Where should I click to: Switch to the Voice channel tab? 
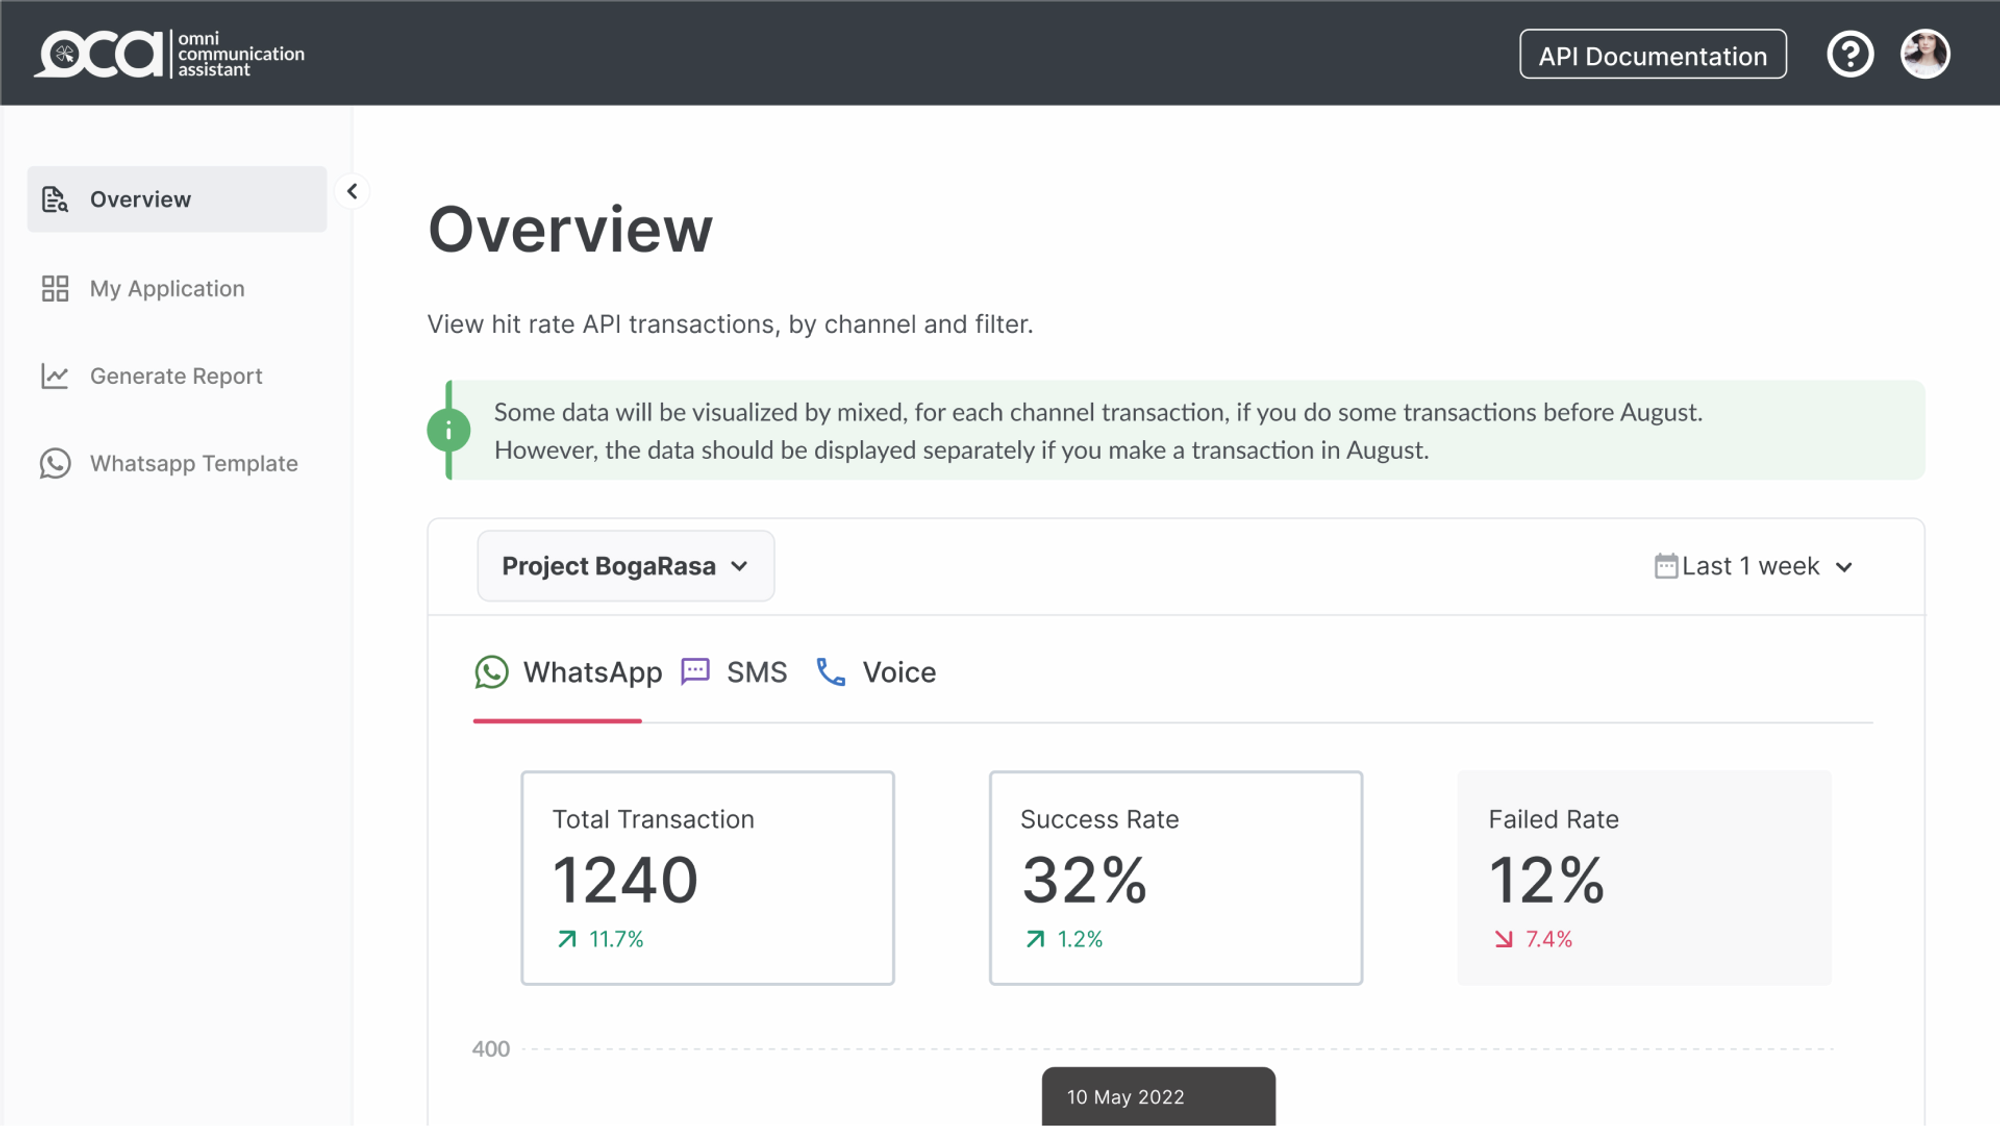click(875, 672)
